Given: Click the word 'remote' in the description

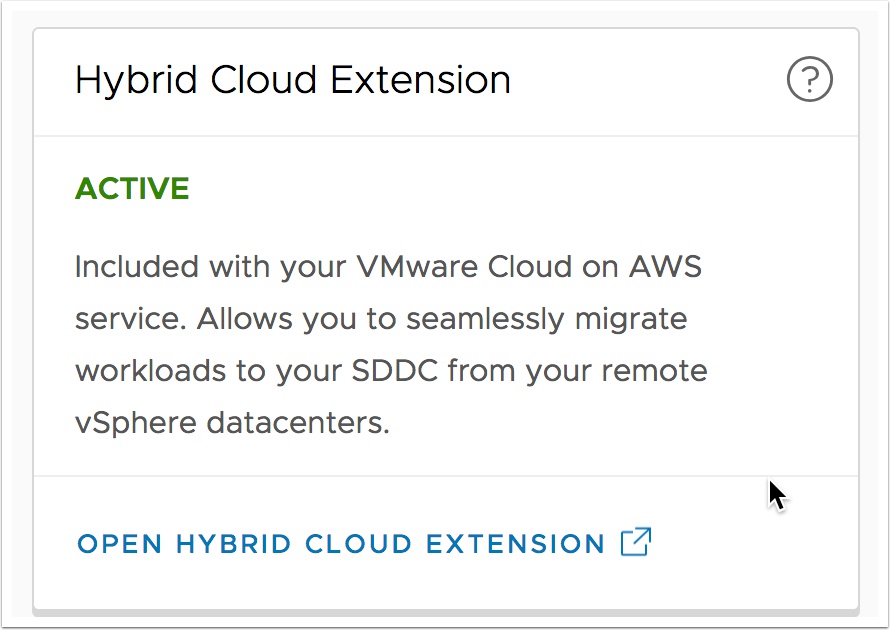Looking at the screenshot, I should click(654, 371).
